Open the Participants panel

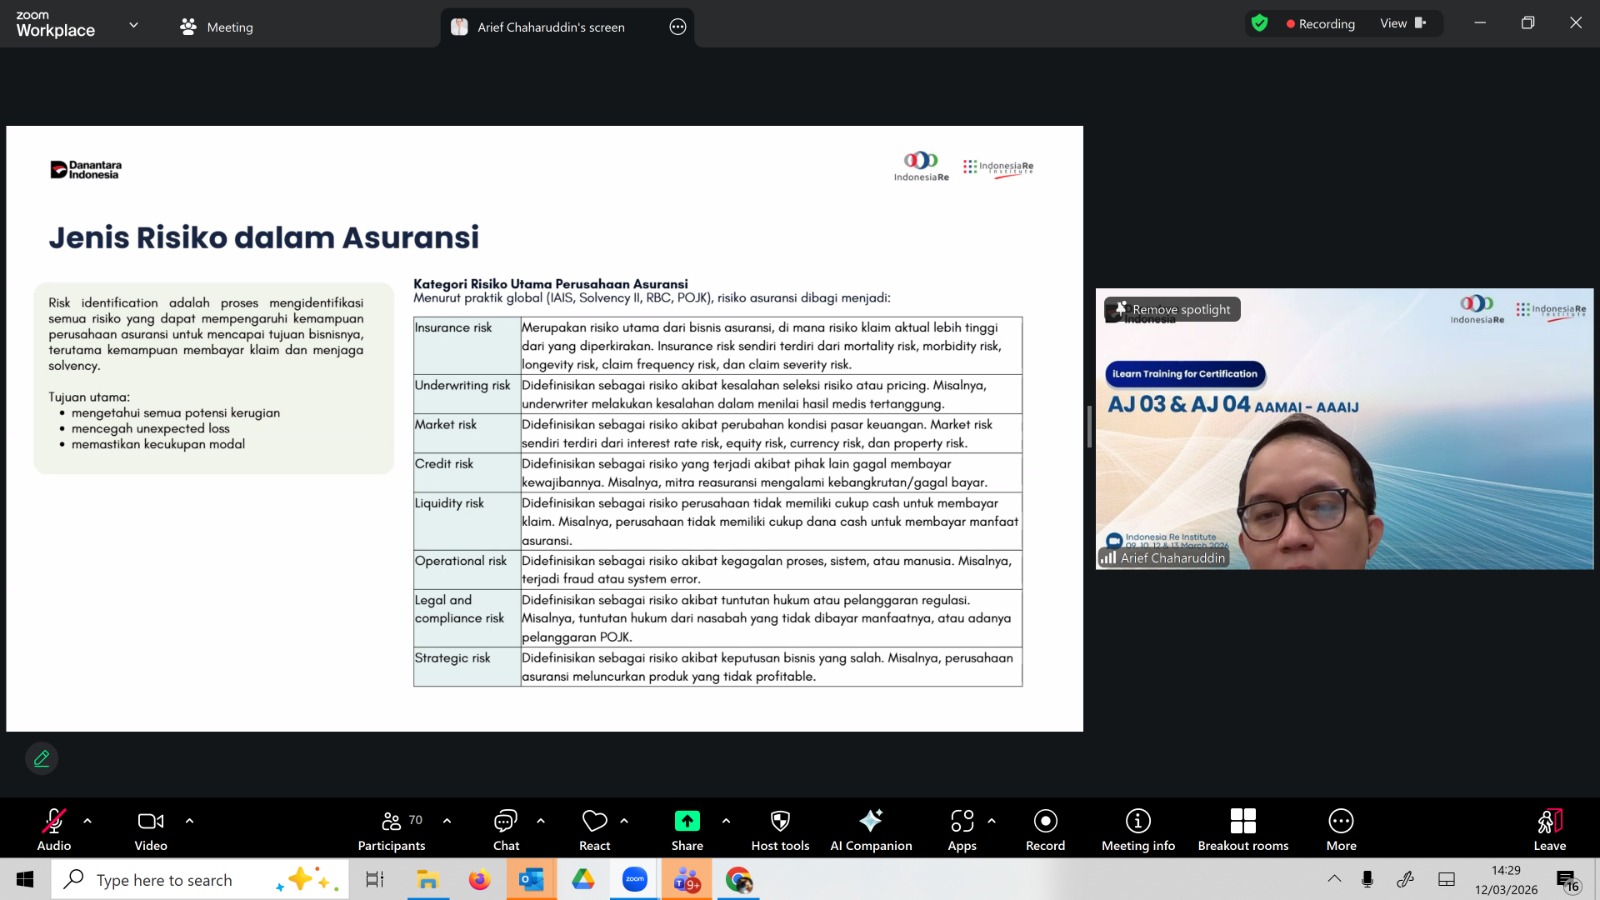tap(391, 830)
